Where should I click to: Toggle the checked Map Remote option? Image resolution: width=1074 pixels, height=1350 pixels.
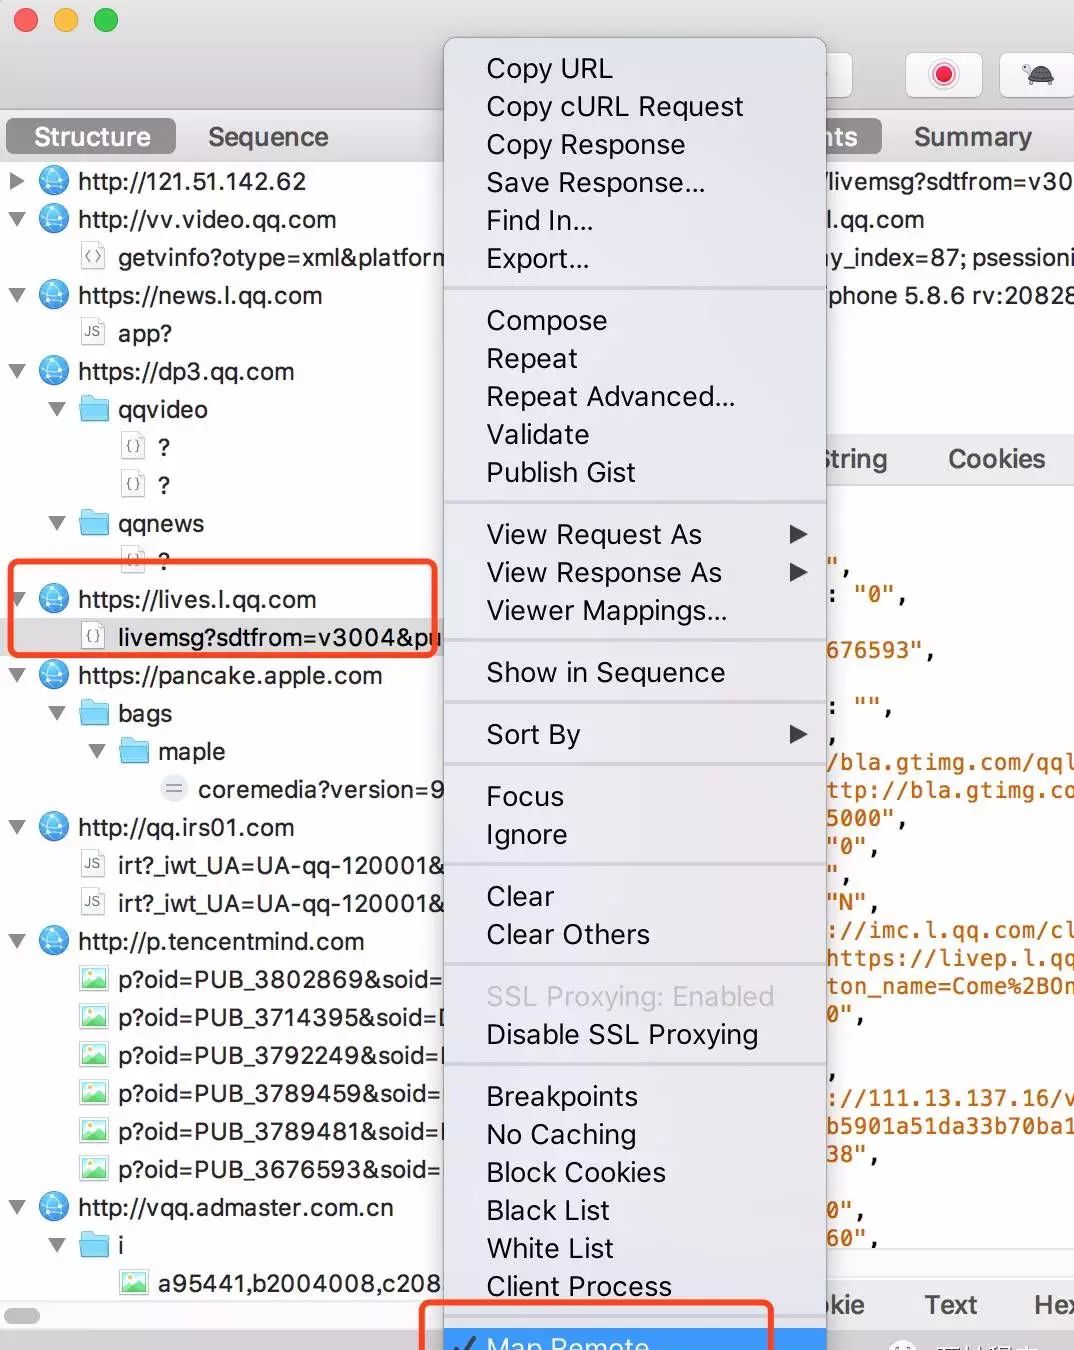[x=567, y=1341]
